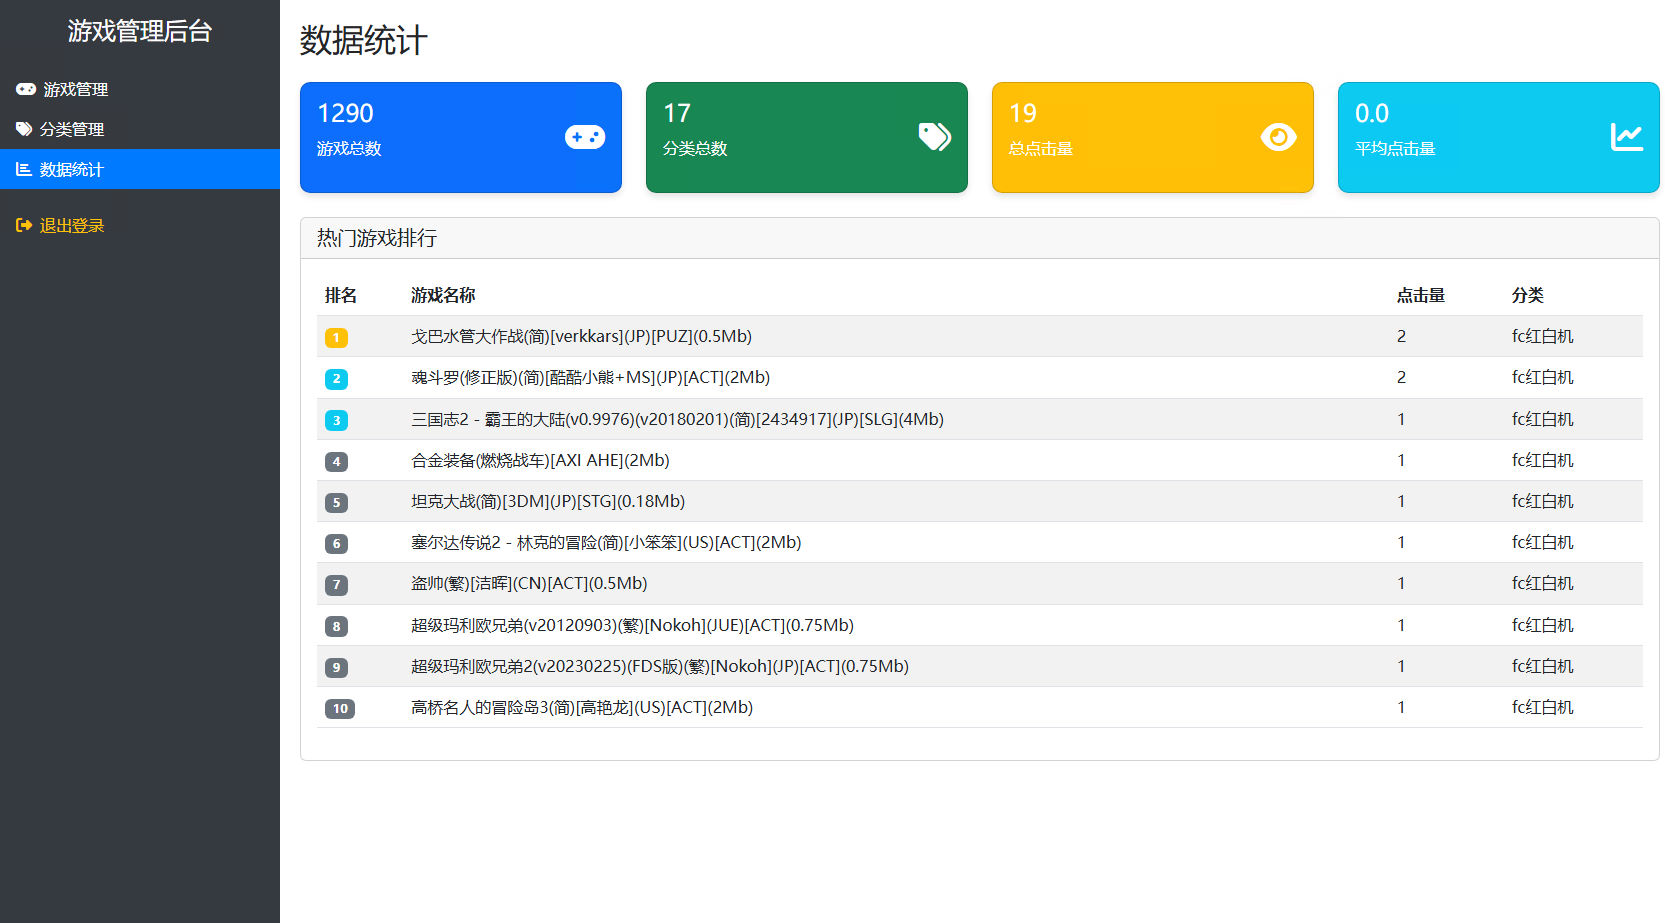This screenshot has height=923, width=1665.
Task: Select the 坦克大战 game name
Action: pos(547,501)
